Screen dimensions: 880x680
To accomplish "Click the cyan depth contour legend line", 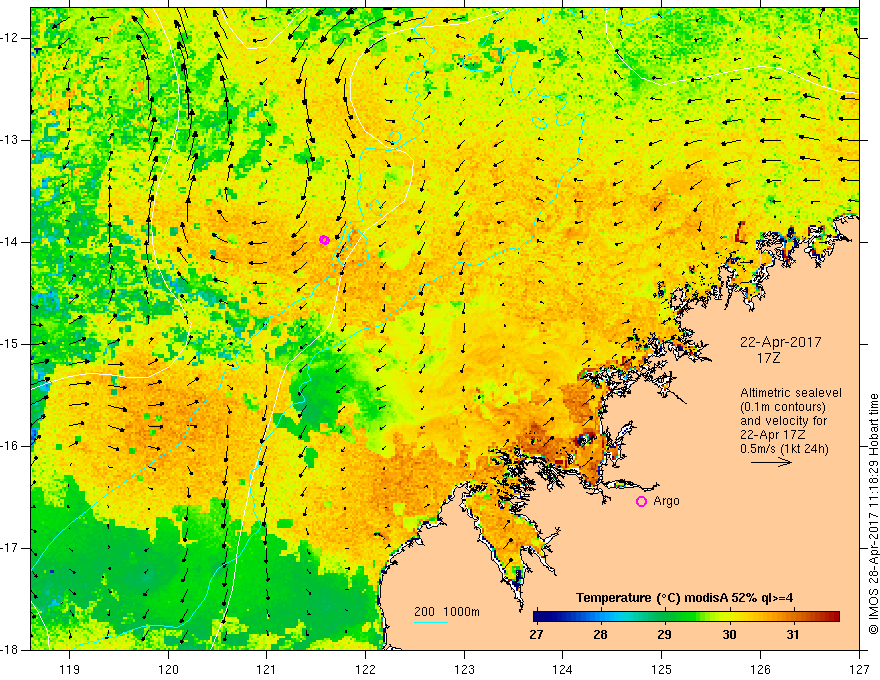I will click(x=431, y=622).
